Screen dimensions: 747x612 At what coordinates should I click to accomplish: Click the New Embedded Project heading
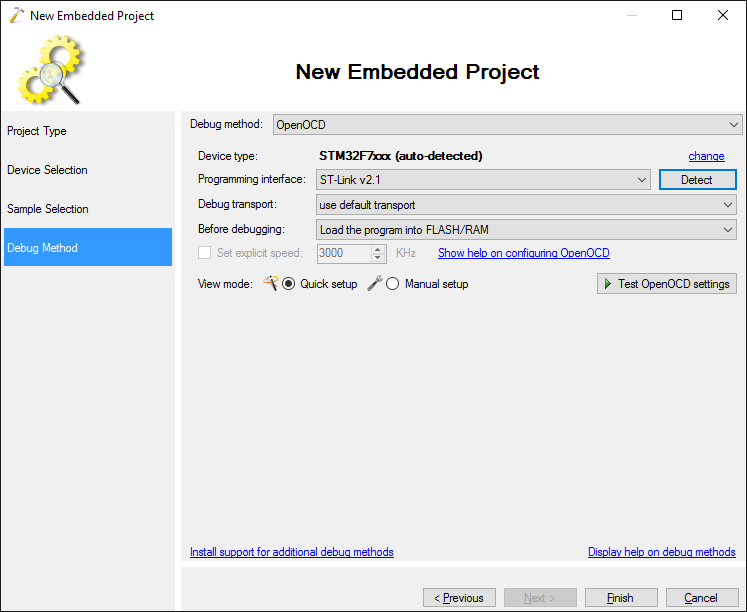click(x=417, y=72)
